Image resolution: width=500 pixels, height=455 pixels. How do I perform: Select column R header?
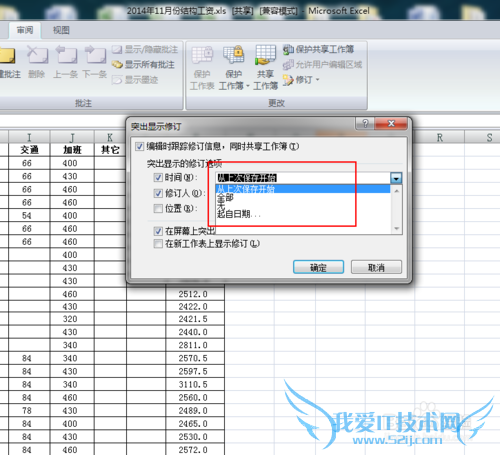(x=440, y=138)
